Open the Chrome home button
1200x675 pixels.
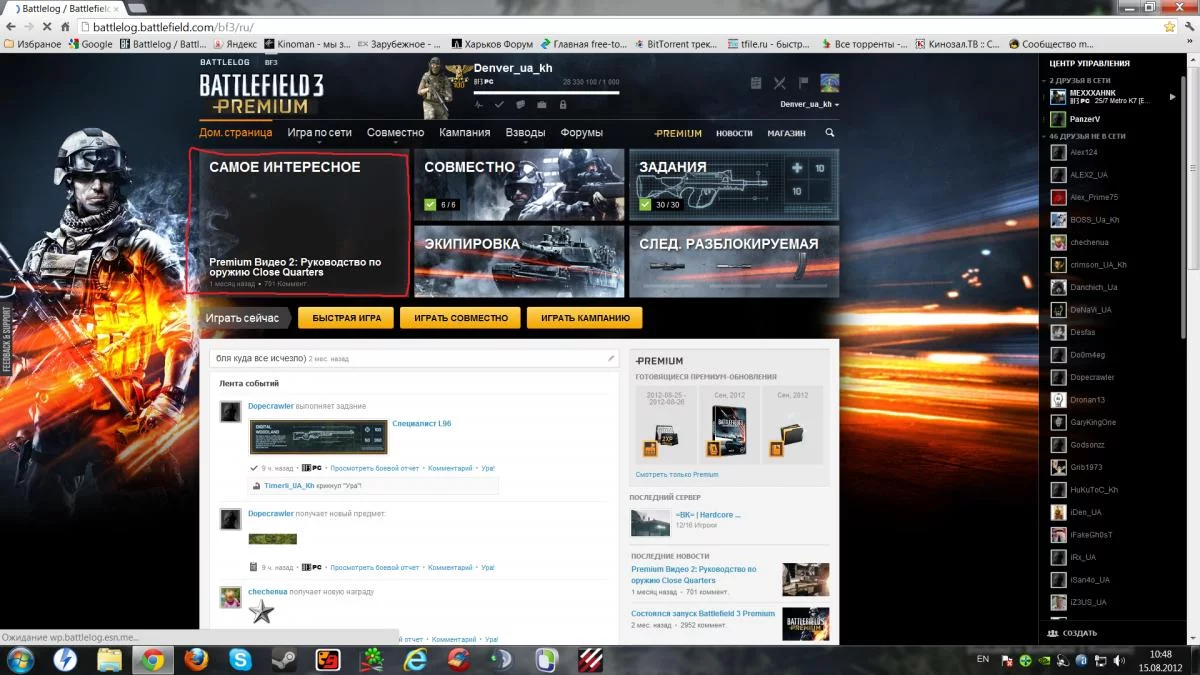(x=66, y=27)
